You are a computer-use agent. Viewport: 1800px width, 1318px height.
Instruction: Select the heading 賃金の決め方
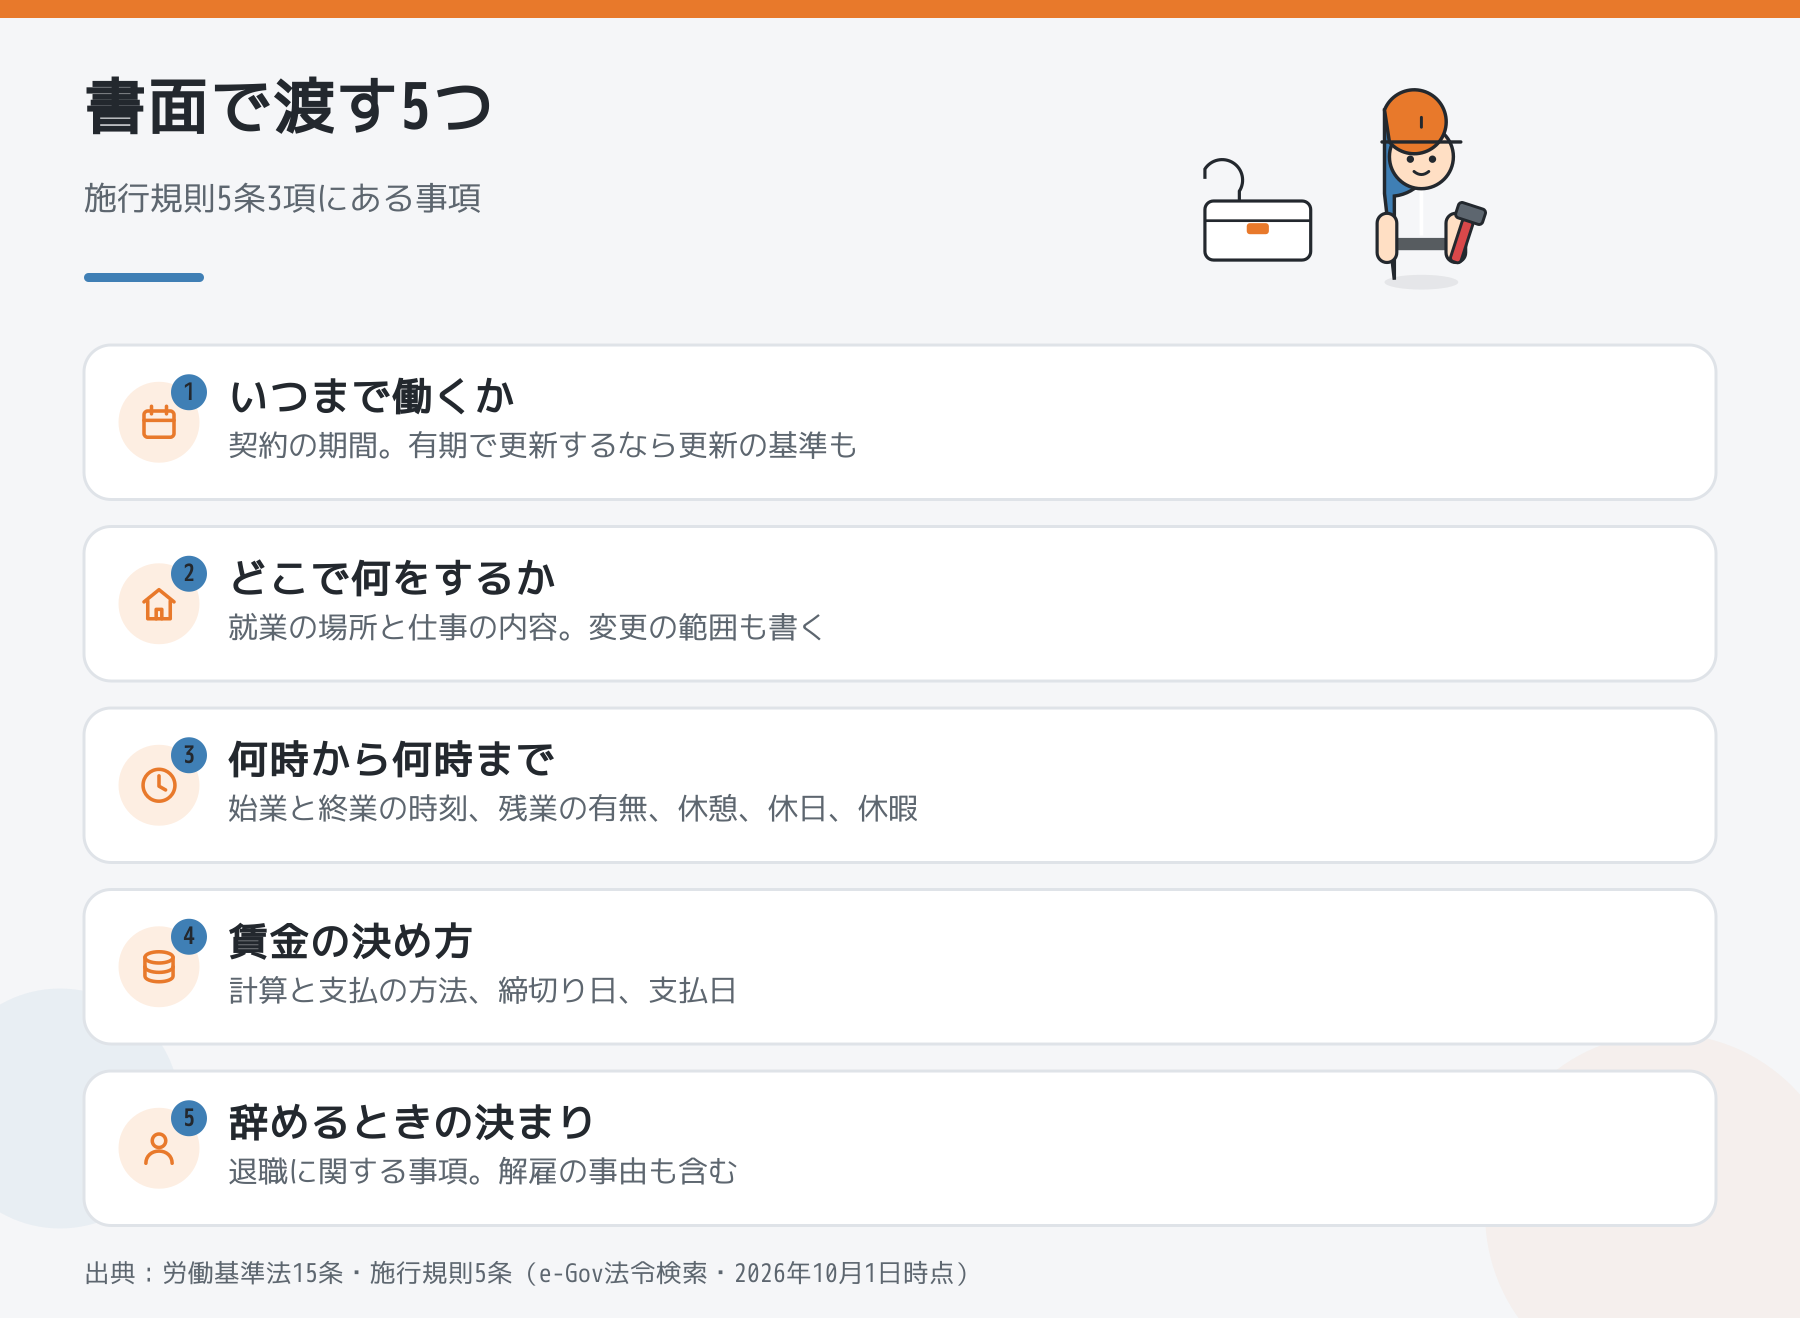coord(350,941)
